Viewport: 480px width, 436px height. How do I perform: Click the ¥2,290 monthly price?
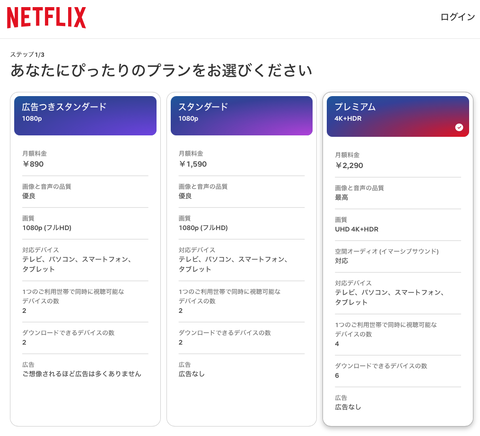click(x=349, y=165)
